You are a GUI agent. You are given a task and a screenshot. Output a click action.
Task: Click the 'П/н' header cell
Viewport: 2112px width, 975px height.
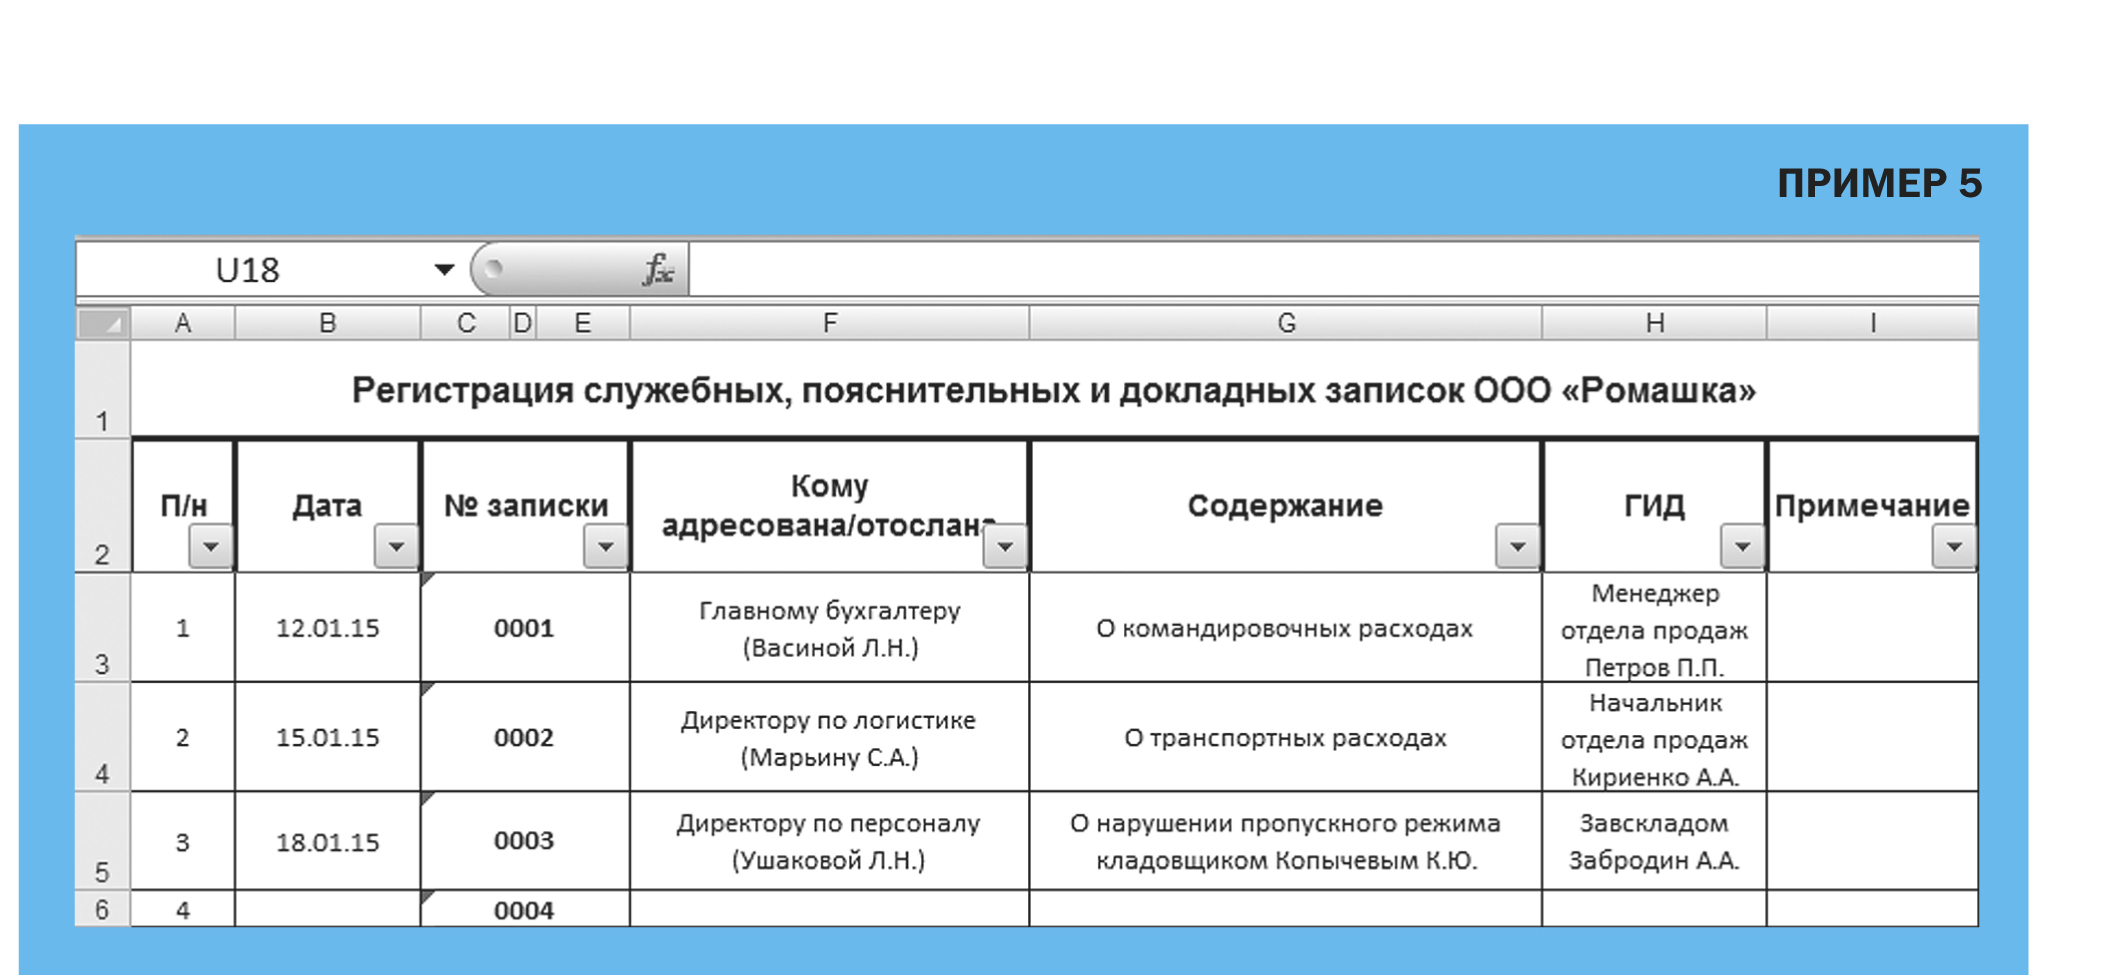[184, 506]
